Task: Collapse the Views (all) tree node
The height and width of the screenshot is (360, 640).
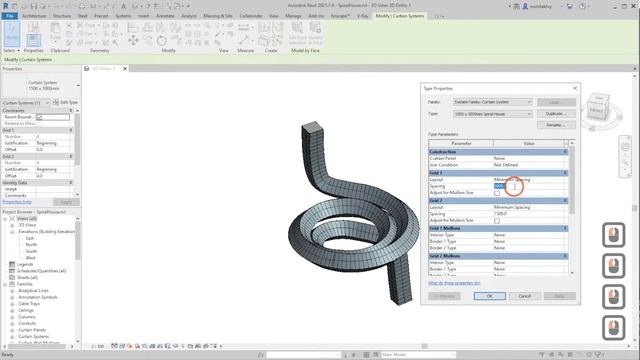Action: (x=5, y=219)
